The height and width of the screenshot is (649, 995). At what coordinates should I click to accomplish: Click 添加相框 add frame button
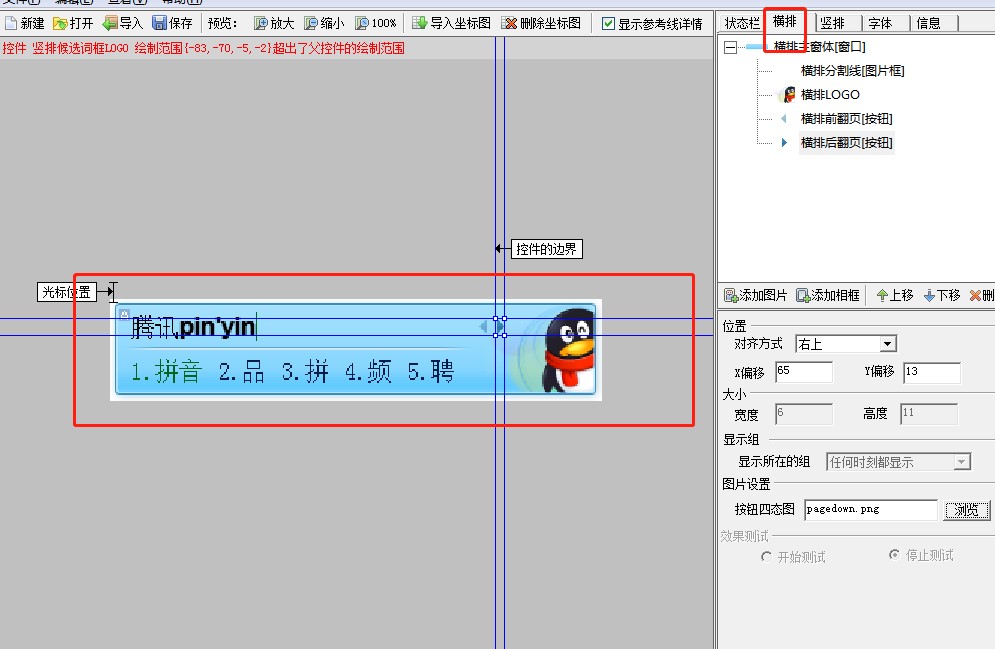(x=827, y=295)
